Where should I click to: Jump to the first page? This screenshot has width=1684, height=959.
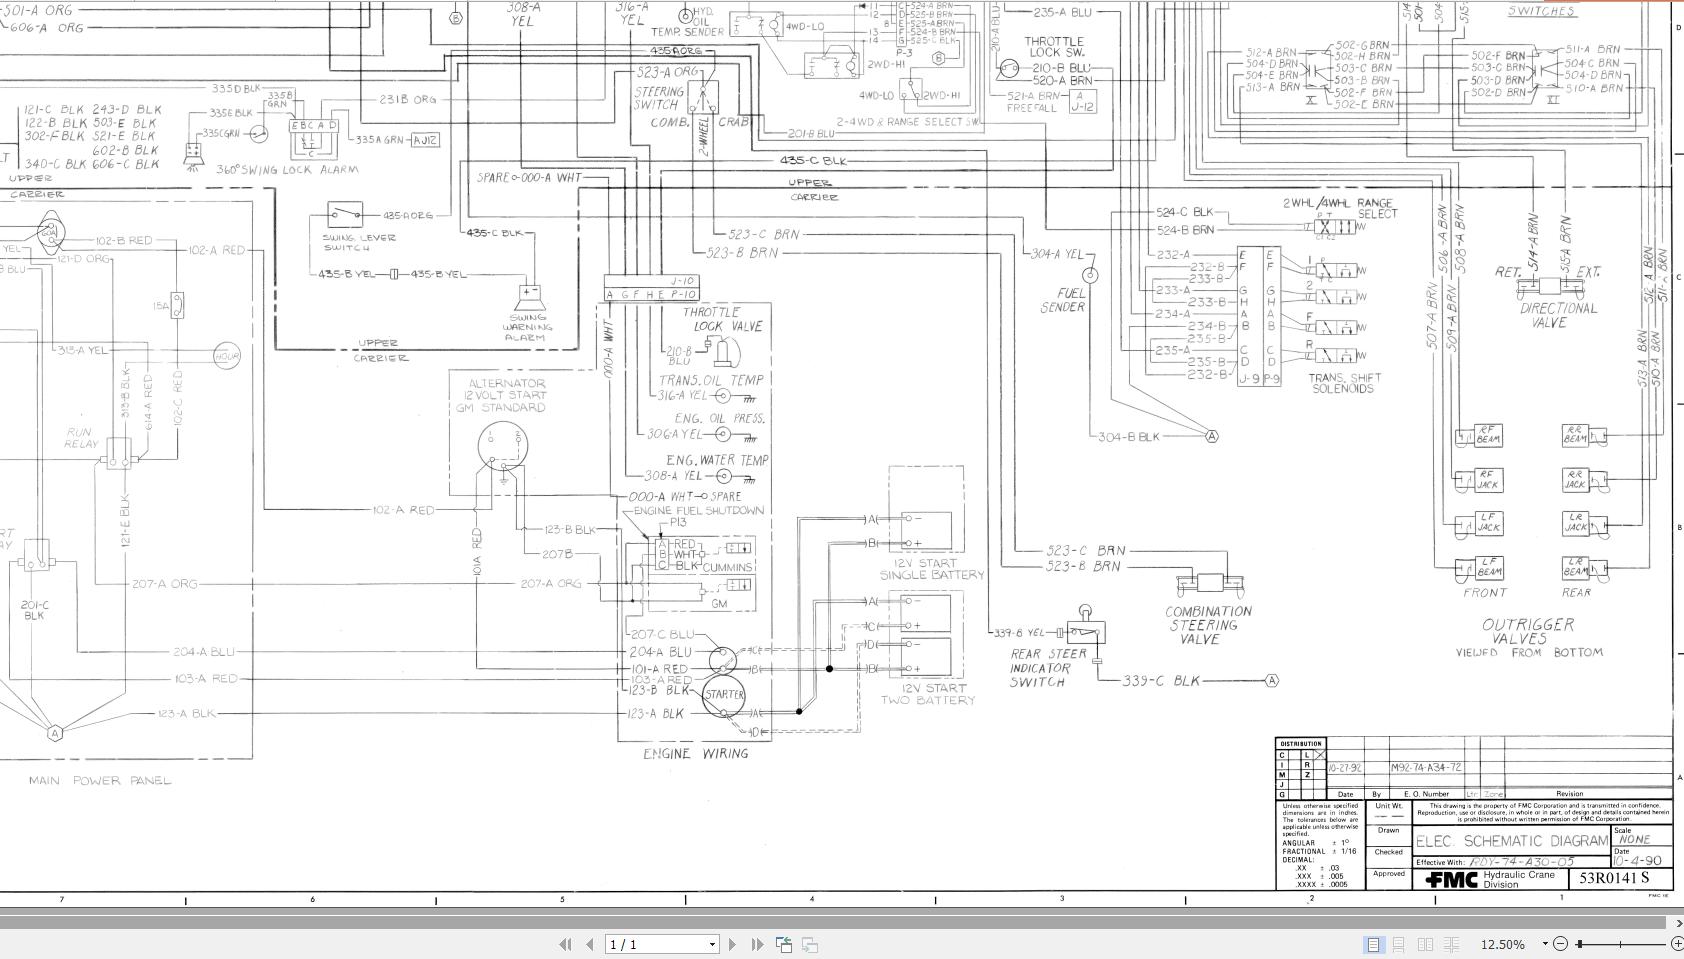567,944
